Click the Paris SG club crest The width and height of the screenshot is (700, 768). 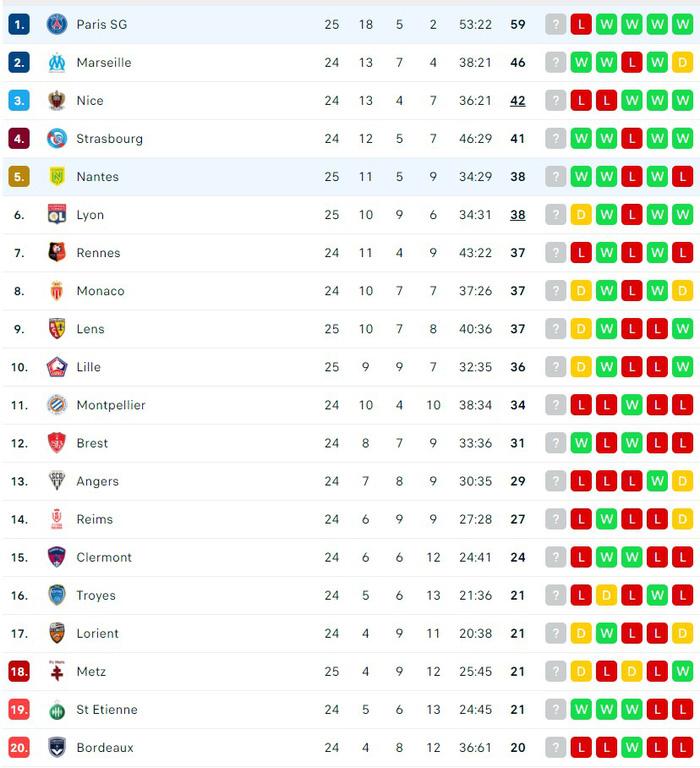click(57, 24)
